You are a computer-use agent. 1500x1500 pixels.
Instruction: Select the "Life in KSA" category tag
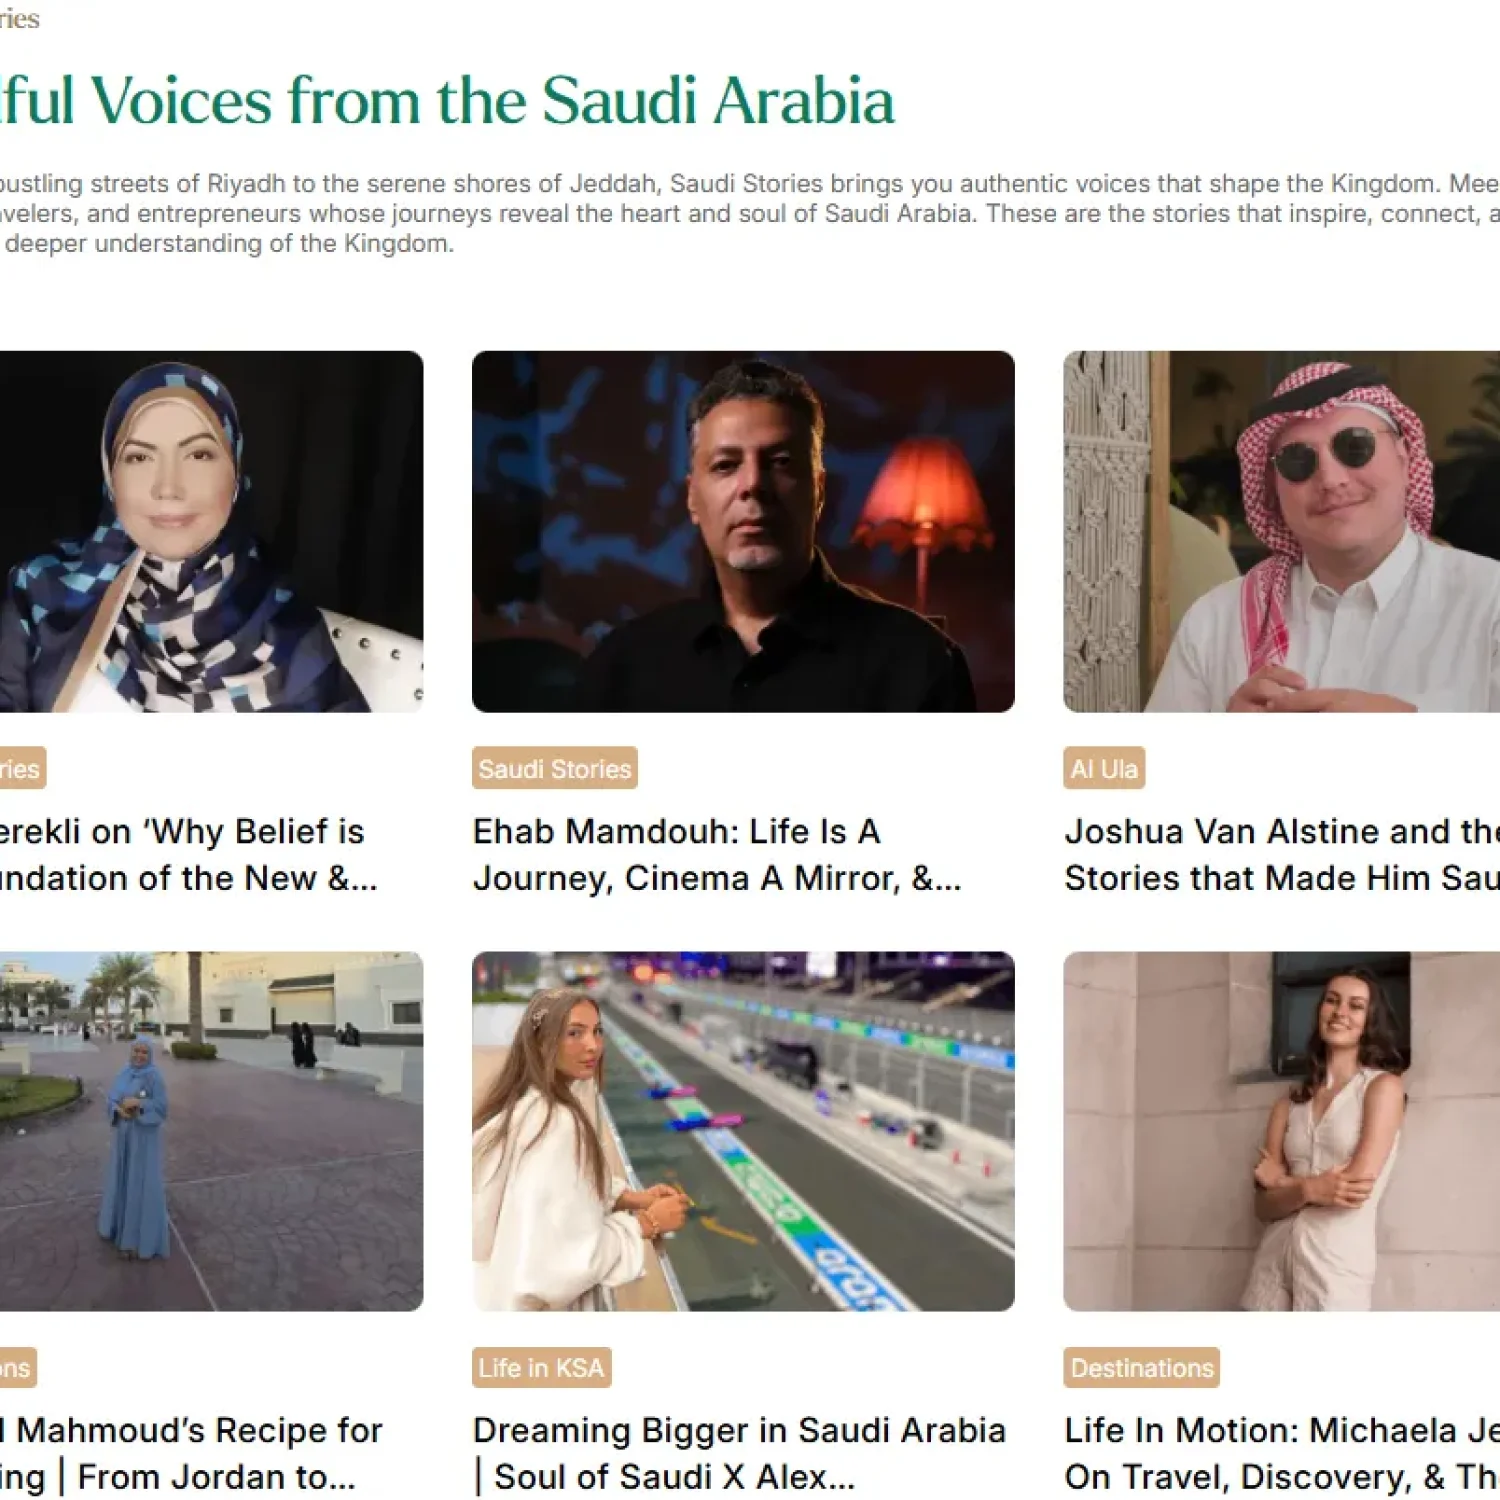(x=539, y=1367)
